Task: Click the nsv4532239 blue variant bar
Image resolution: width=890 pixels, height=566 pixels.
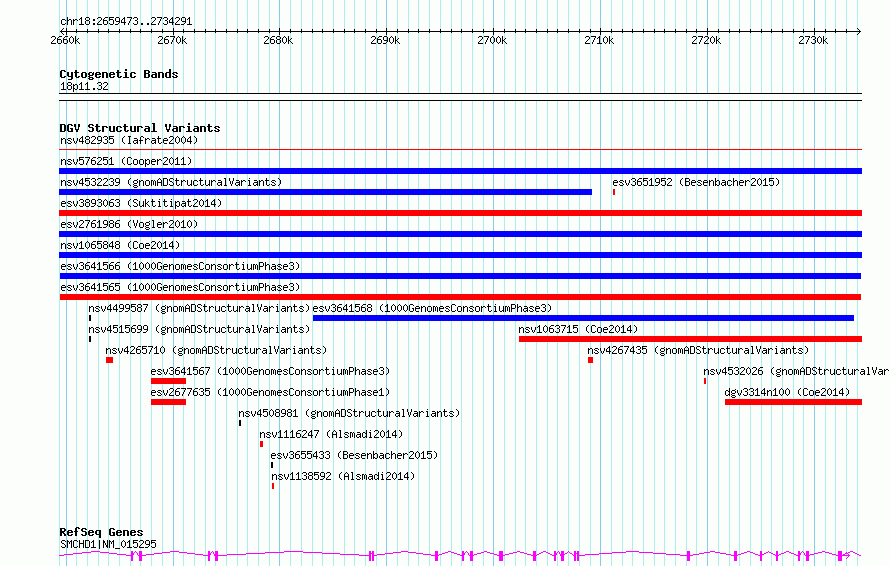Action: click(325, 192)
